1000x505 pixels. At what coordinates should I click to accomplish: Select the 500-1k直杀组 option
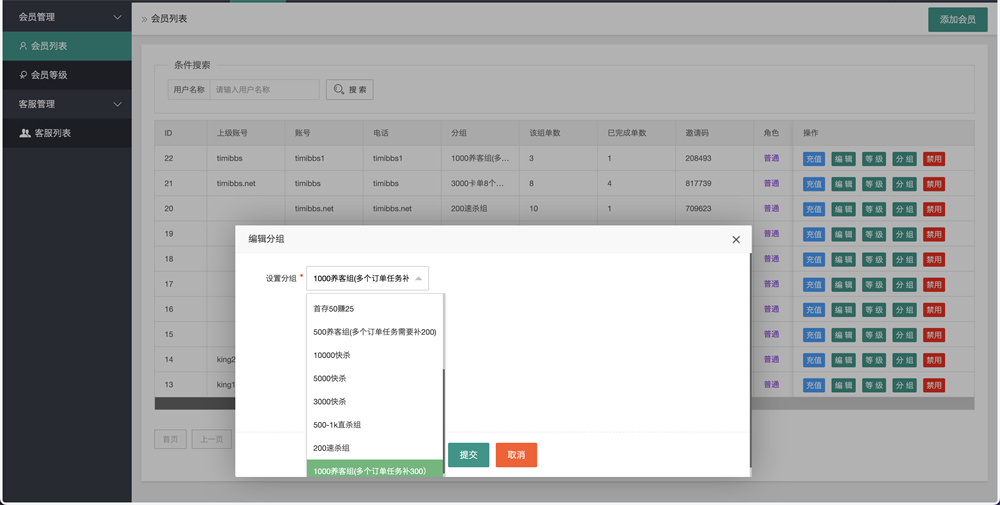coord(337,425)
